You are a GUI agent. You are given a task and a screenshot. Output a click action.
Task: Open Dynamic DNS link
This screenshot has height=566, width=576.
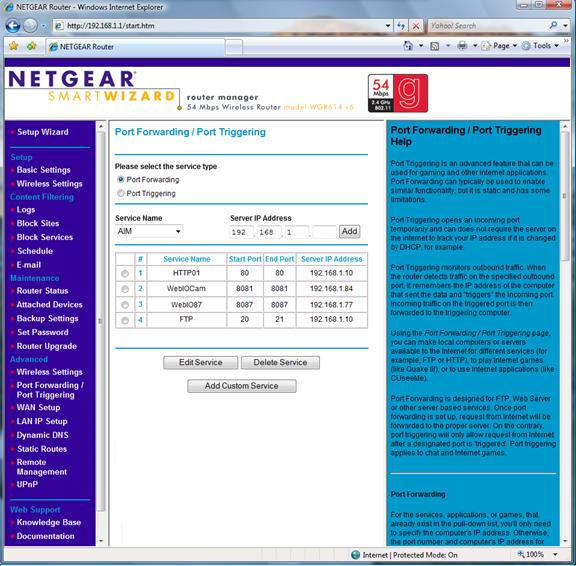43,435
